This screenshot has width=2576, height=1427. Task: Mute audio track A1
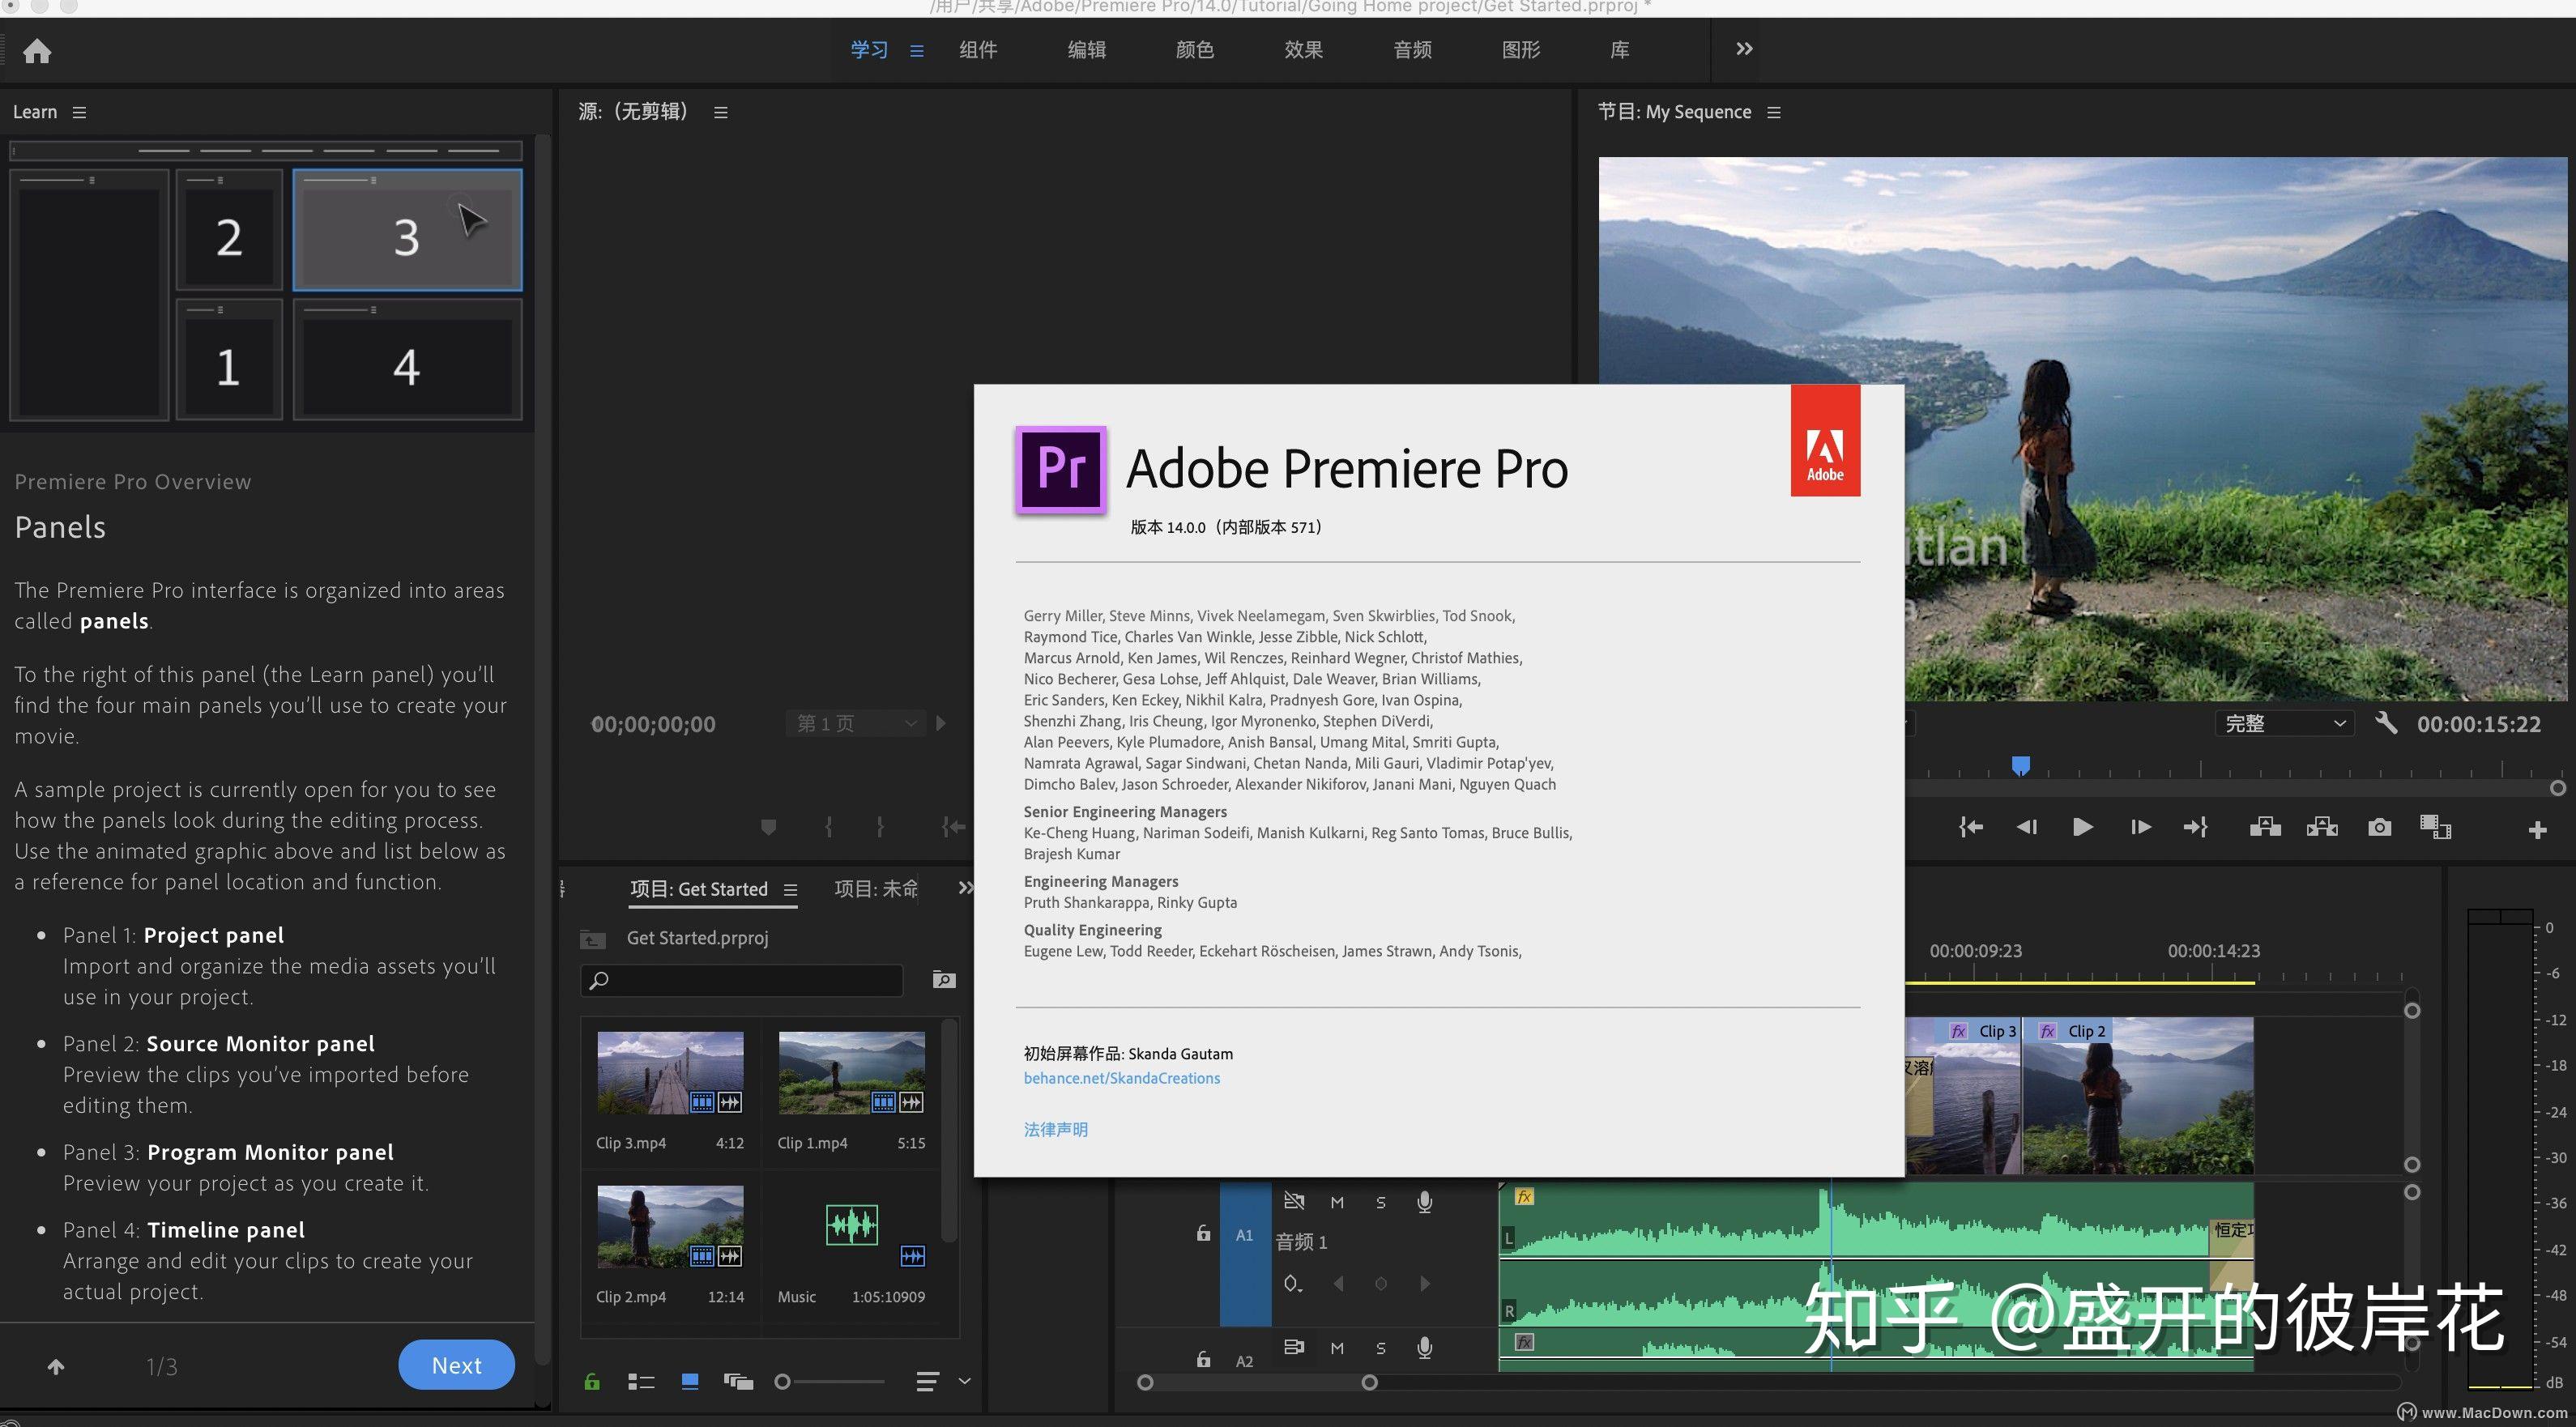pos(1337,1202)
